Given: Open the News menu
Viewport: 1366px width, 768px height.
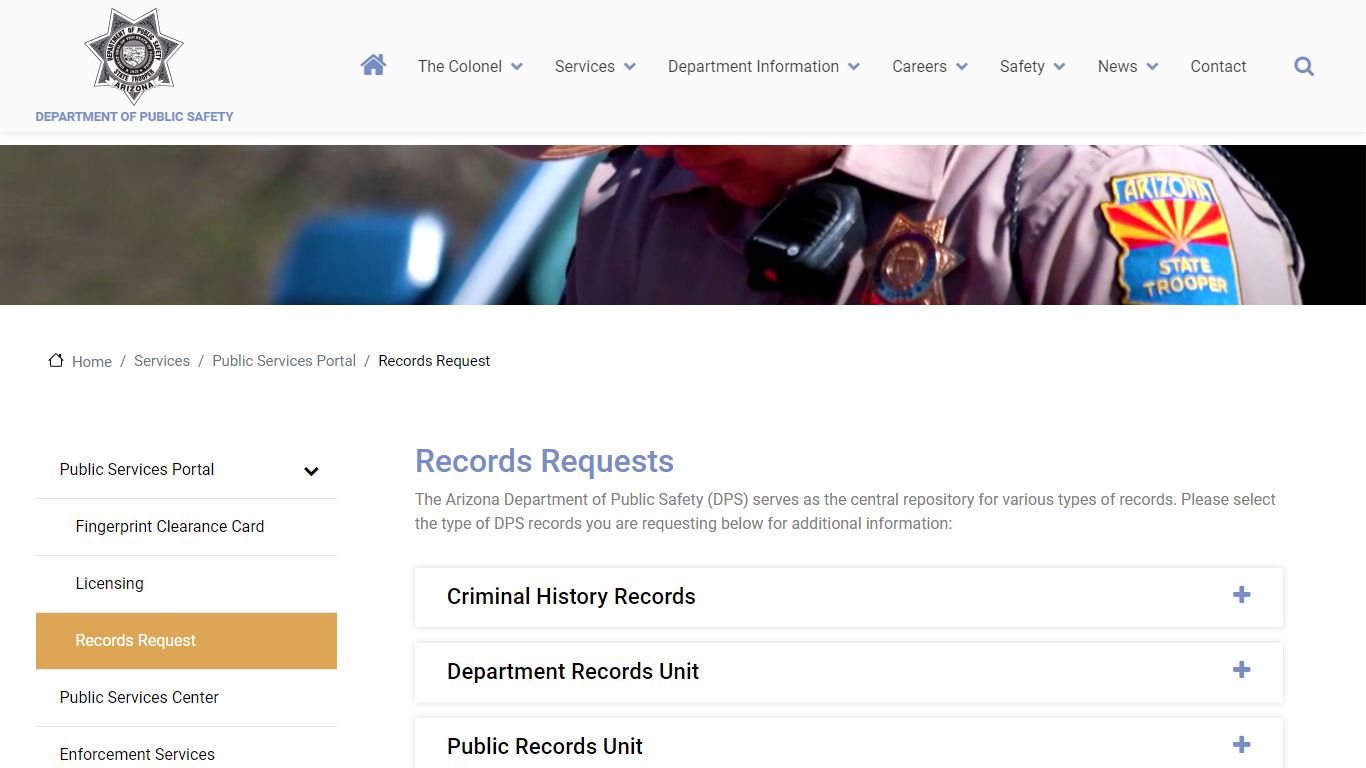Looking at the screenshot, I should pos(1117,66).
